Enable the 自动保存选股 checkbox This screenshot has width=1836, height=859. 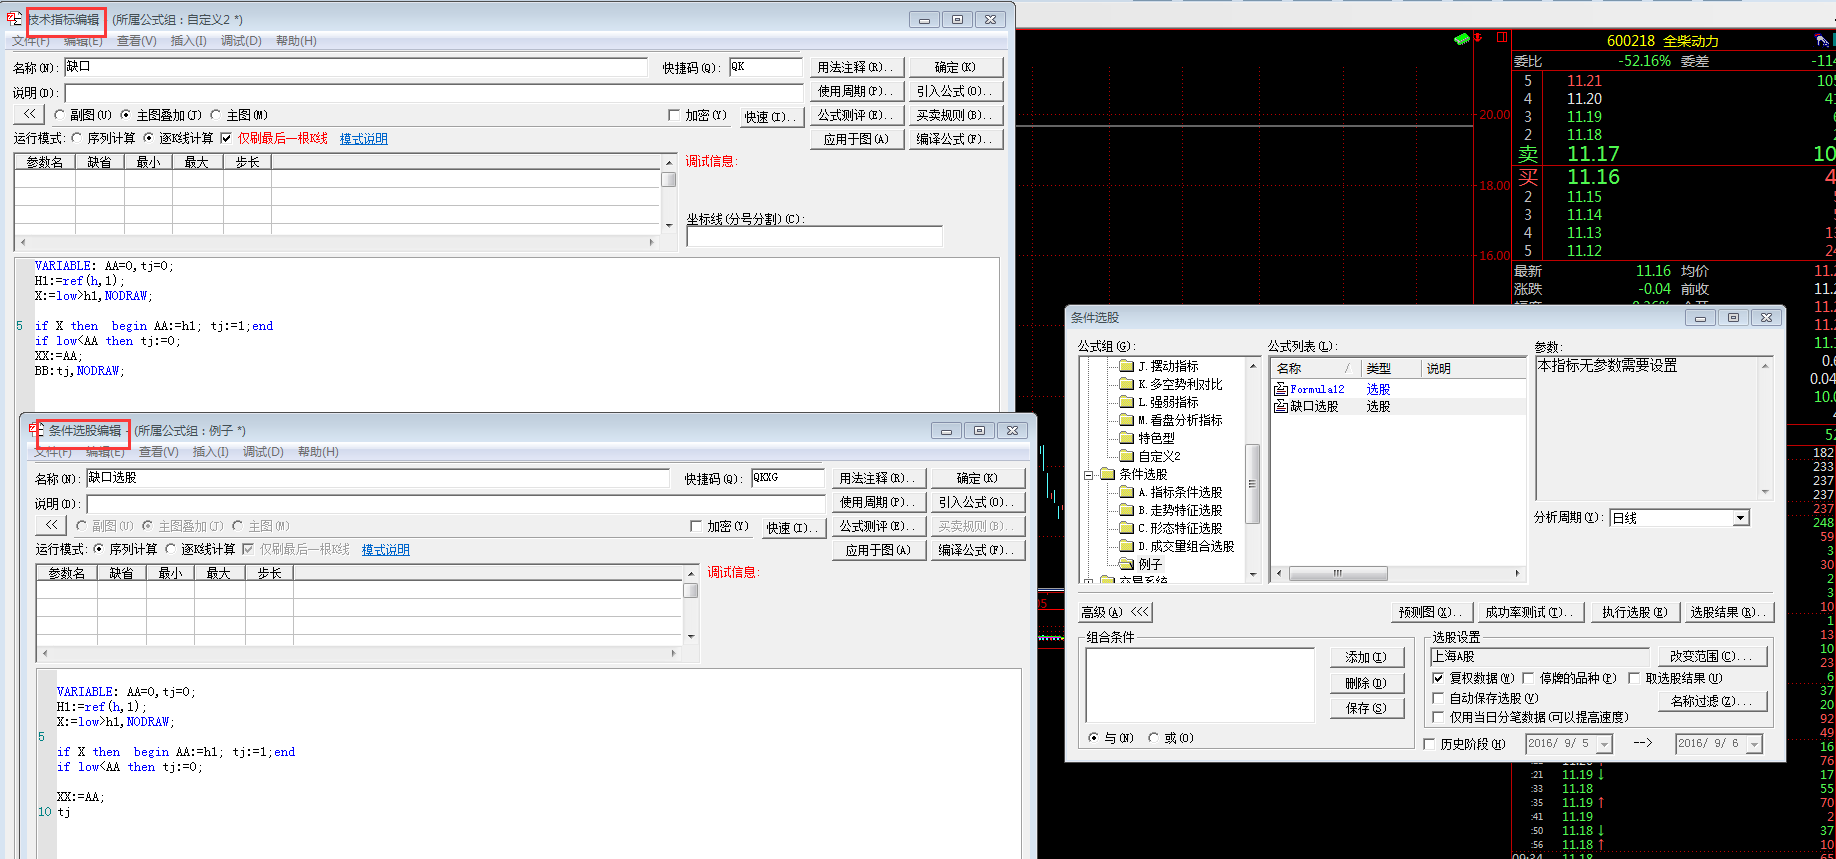tap(1438, 698)
